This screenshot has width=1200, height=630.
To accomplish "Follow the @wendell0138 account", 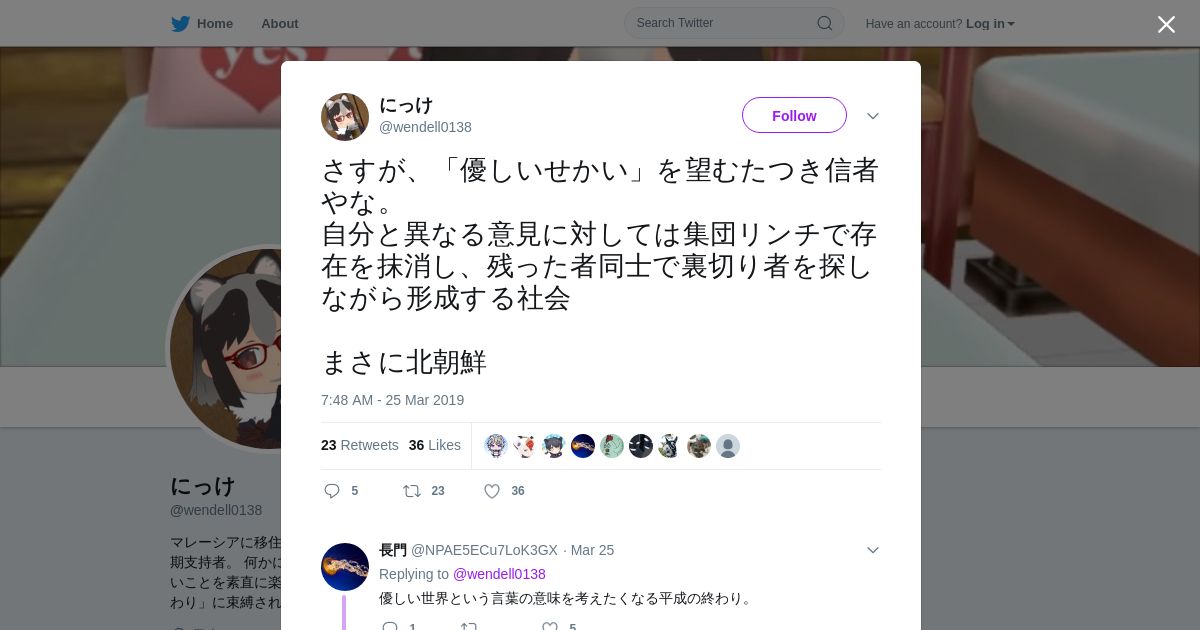I will point(794,115).
